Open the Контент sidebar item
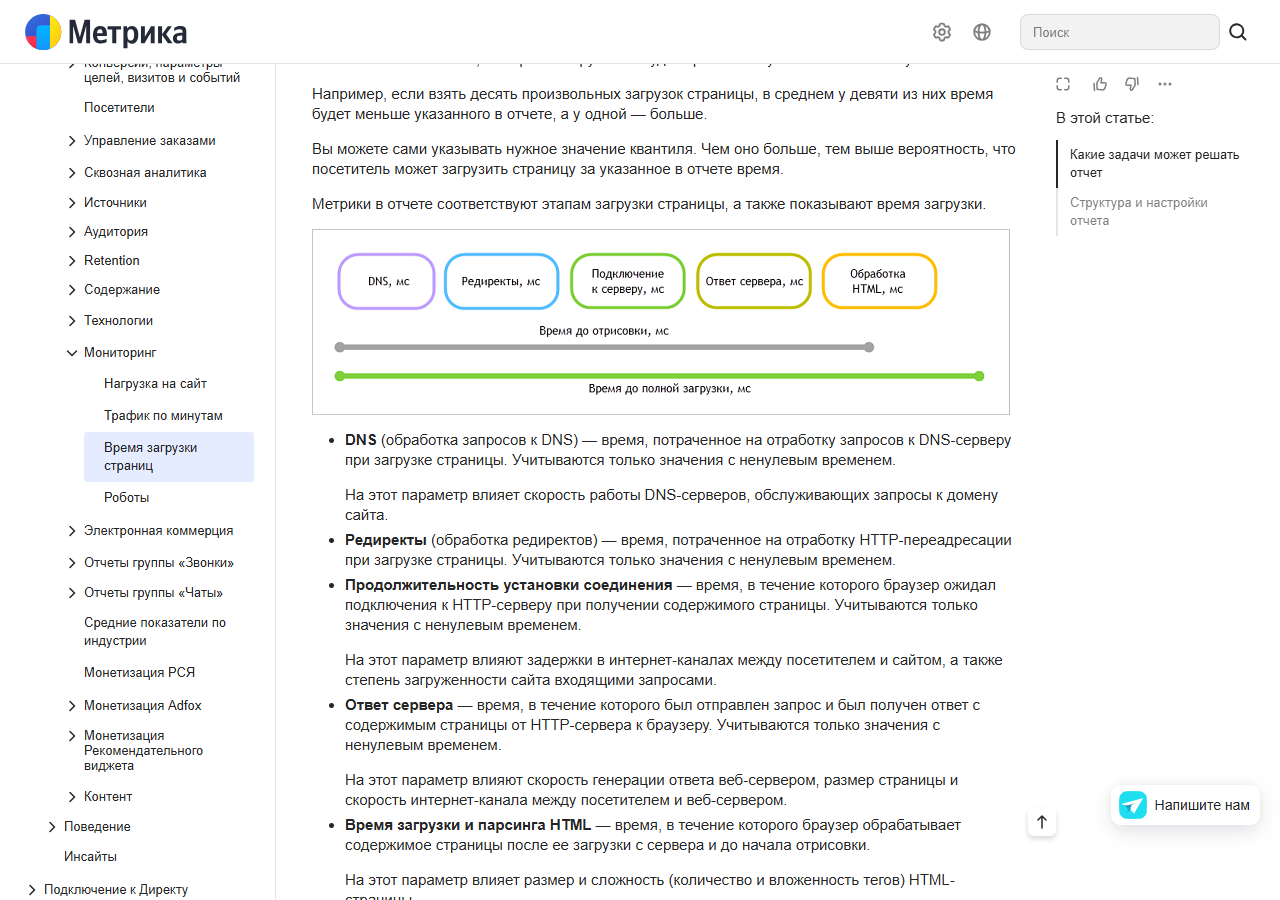 (x=108, y=797)
